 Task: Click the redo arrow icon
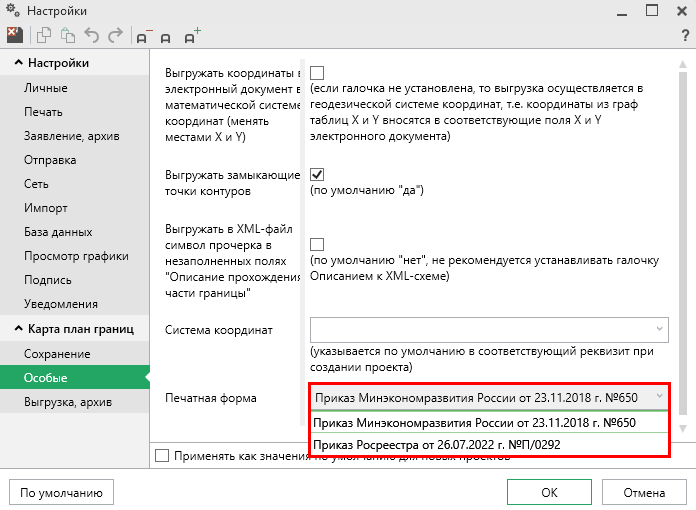116,36
